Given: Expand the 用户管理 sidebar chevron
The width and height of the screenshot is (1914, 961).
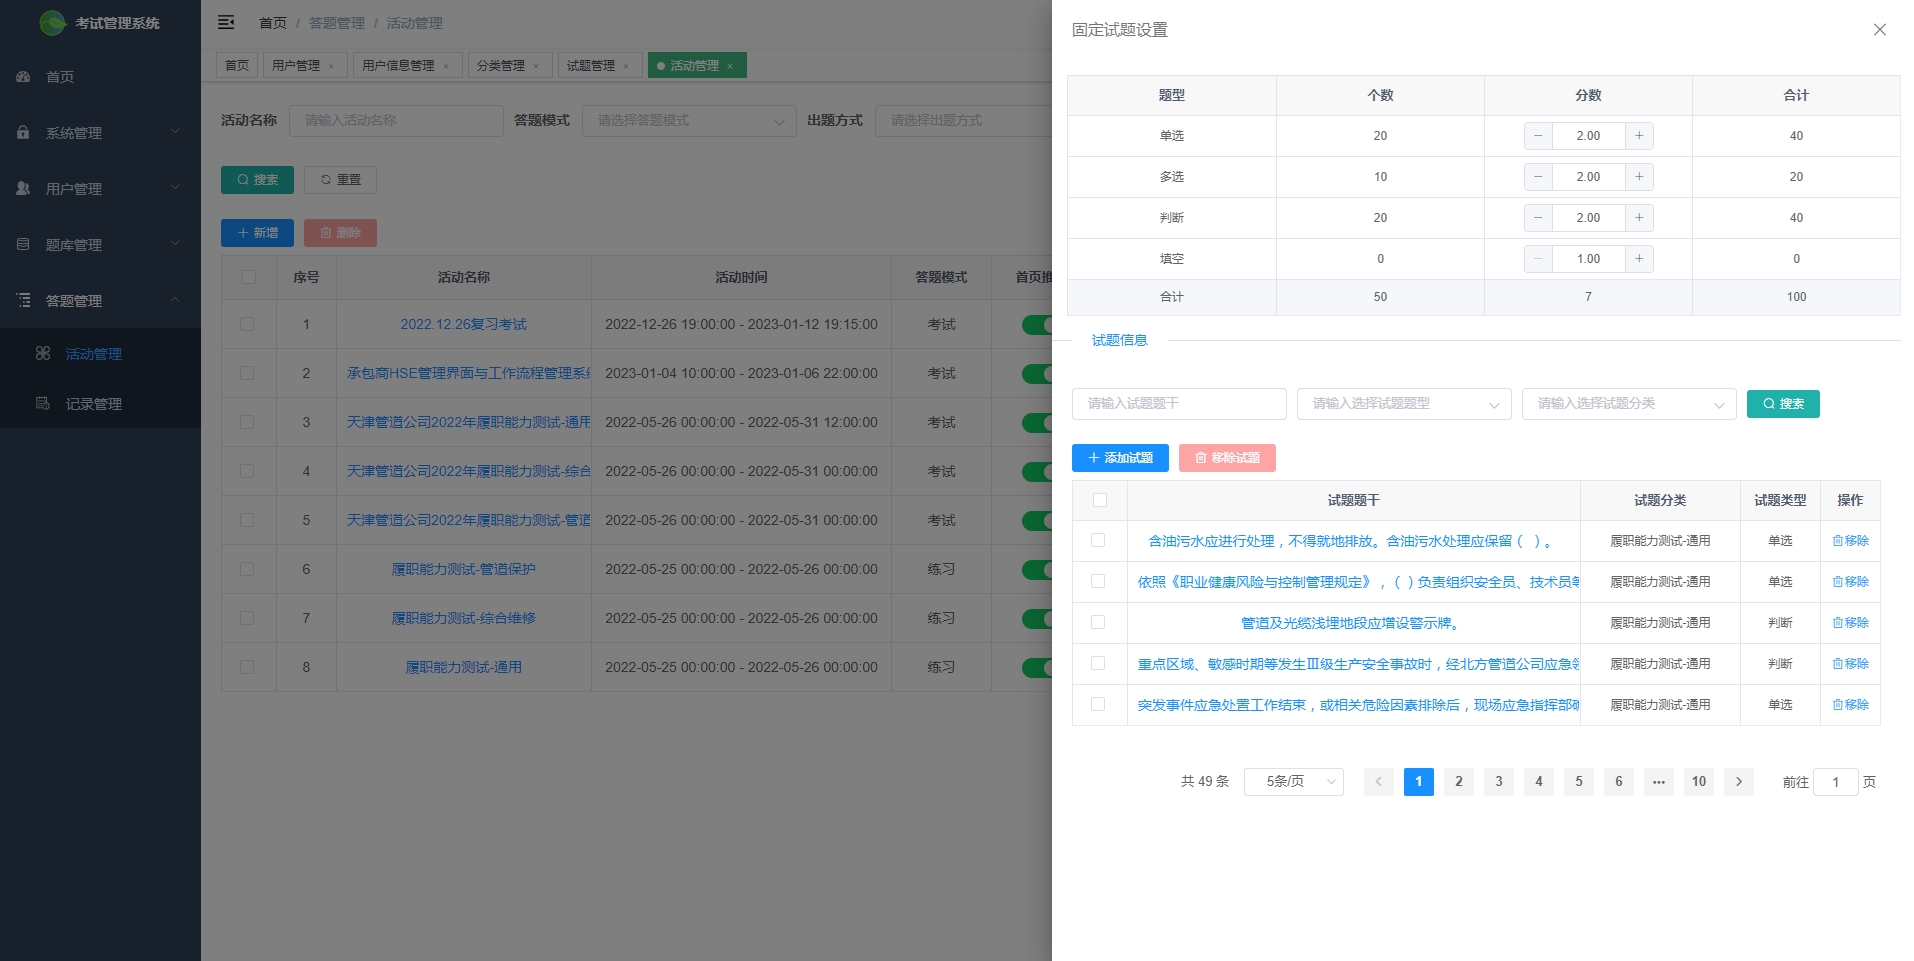Looking at the screenshot, I should 175,188.
